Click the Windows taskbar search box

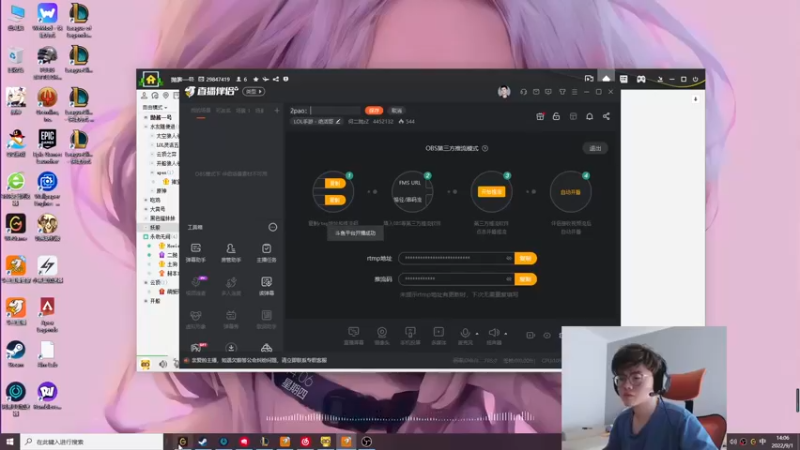point(92,441)
